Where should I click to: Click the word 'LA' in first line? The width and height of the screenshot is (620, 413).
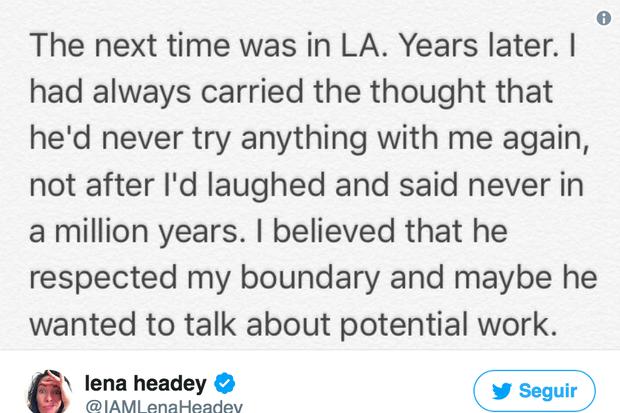coord(364,45)
